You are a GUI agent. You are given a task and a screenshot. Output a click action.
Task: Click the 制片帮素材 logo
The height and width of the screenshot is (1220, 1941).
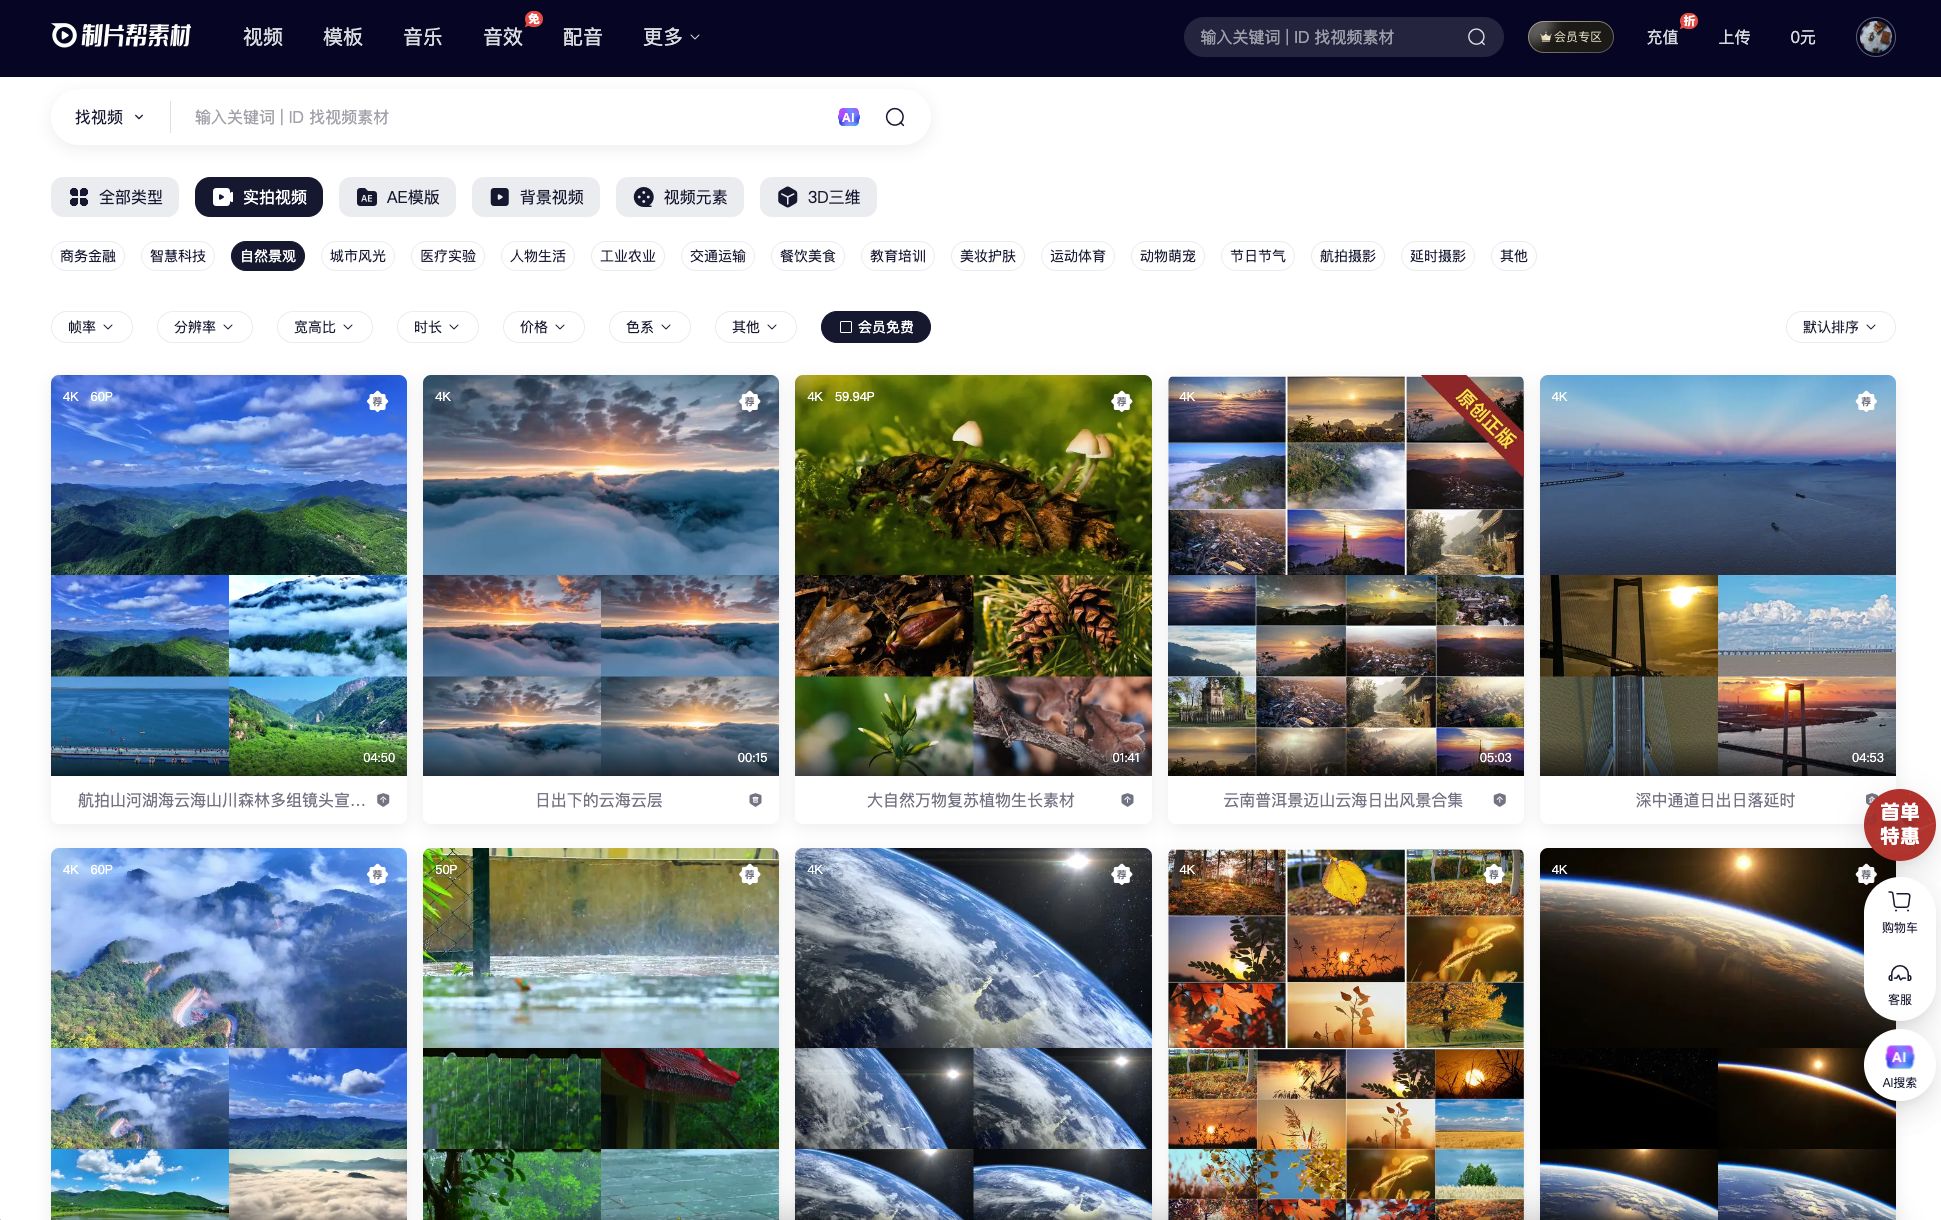click(121, 36)
